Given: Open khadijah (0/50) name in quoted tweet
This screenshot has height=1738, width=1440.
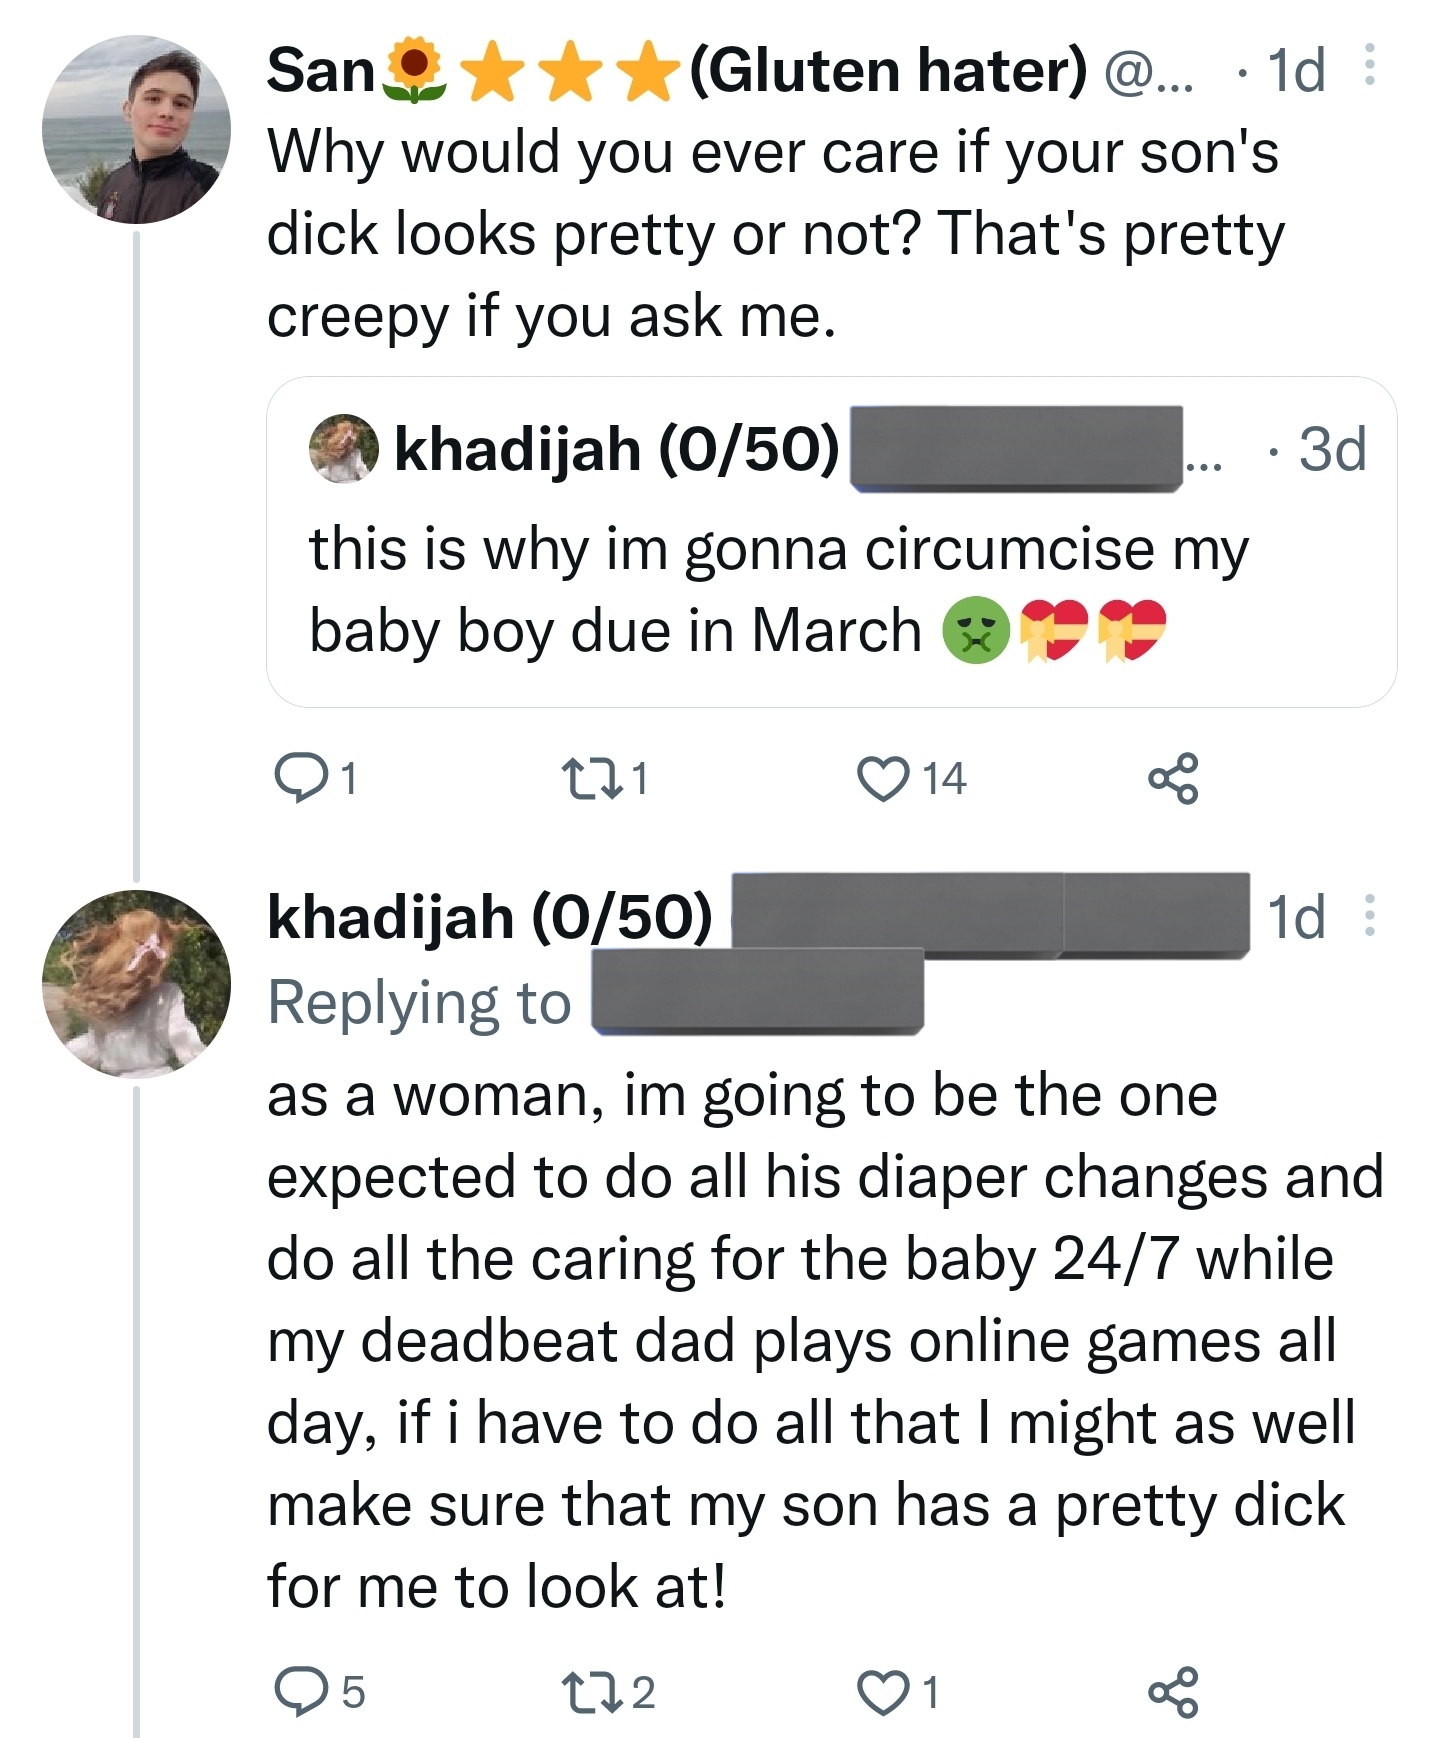Looking at the screenshot, I should pos(617,449).
